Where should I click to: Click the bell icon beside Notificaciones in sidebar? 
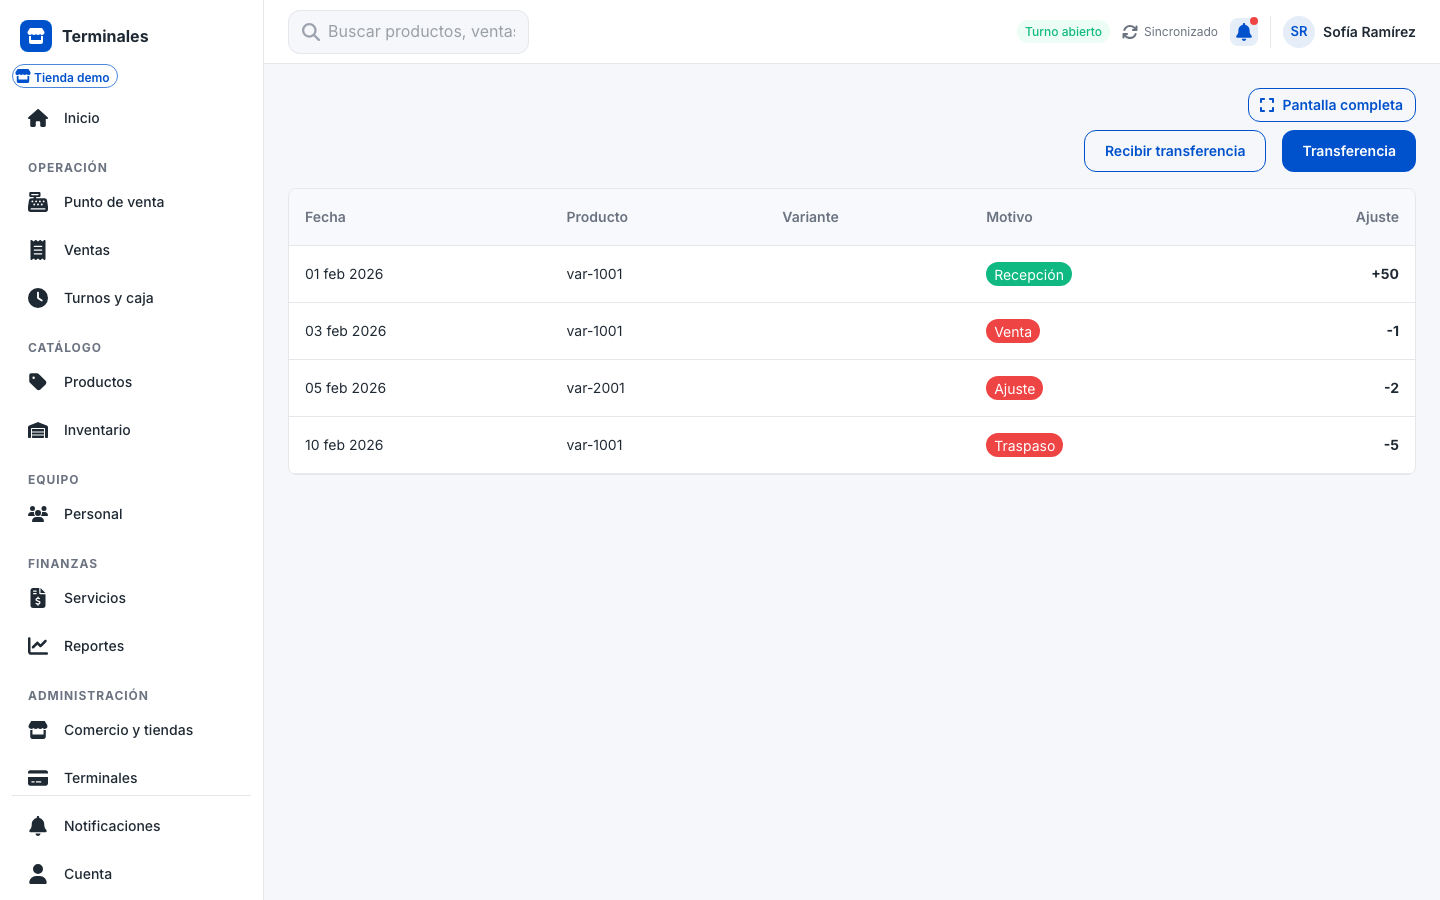[38, 826]
